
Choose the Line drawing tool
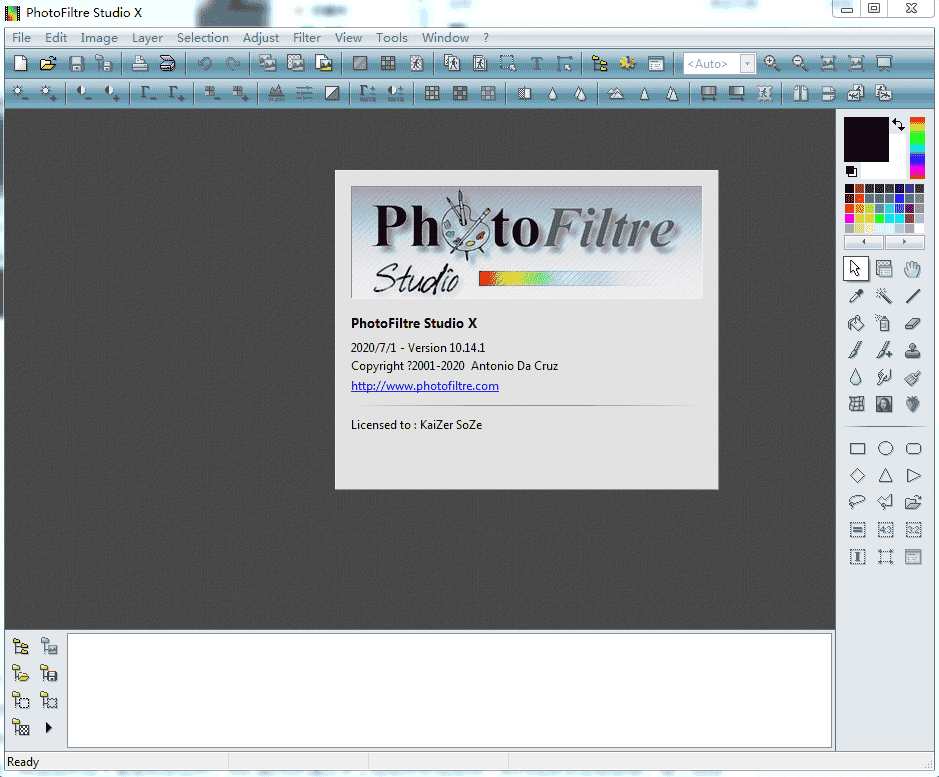[912, 296]
